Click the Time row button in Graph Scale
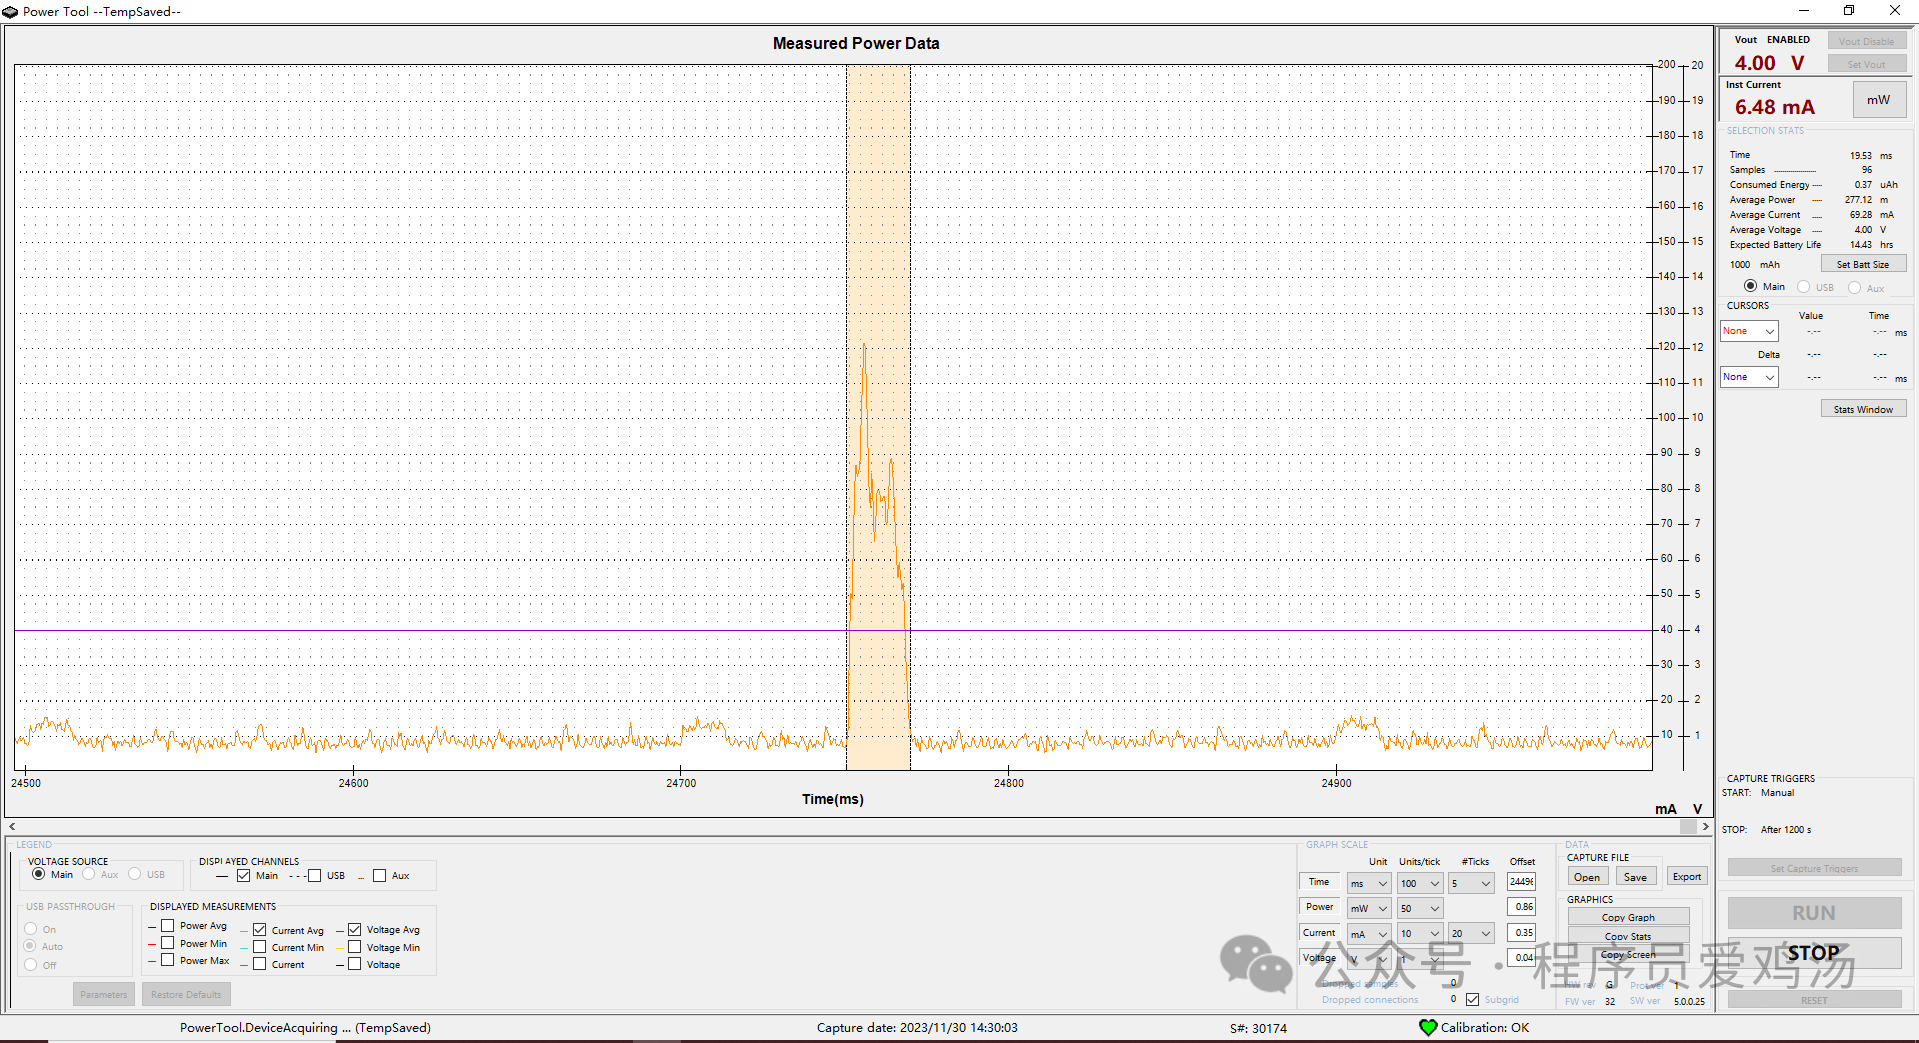1919x1043 pixels. point(1319,882)
